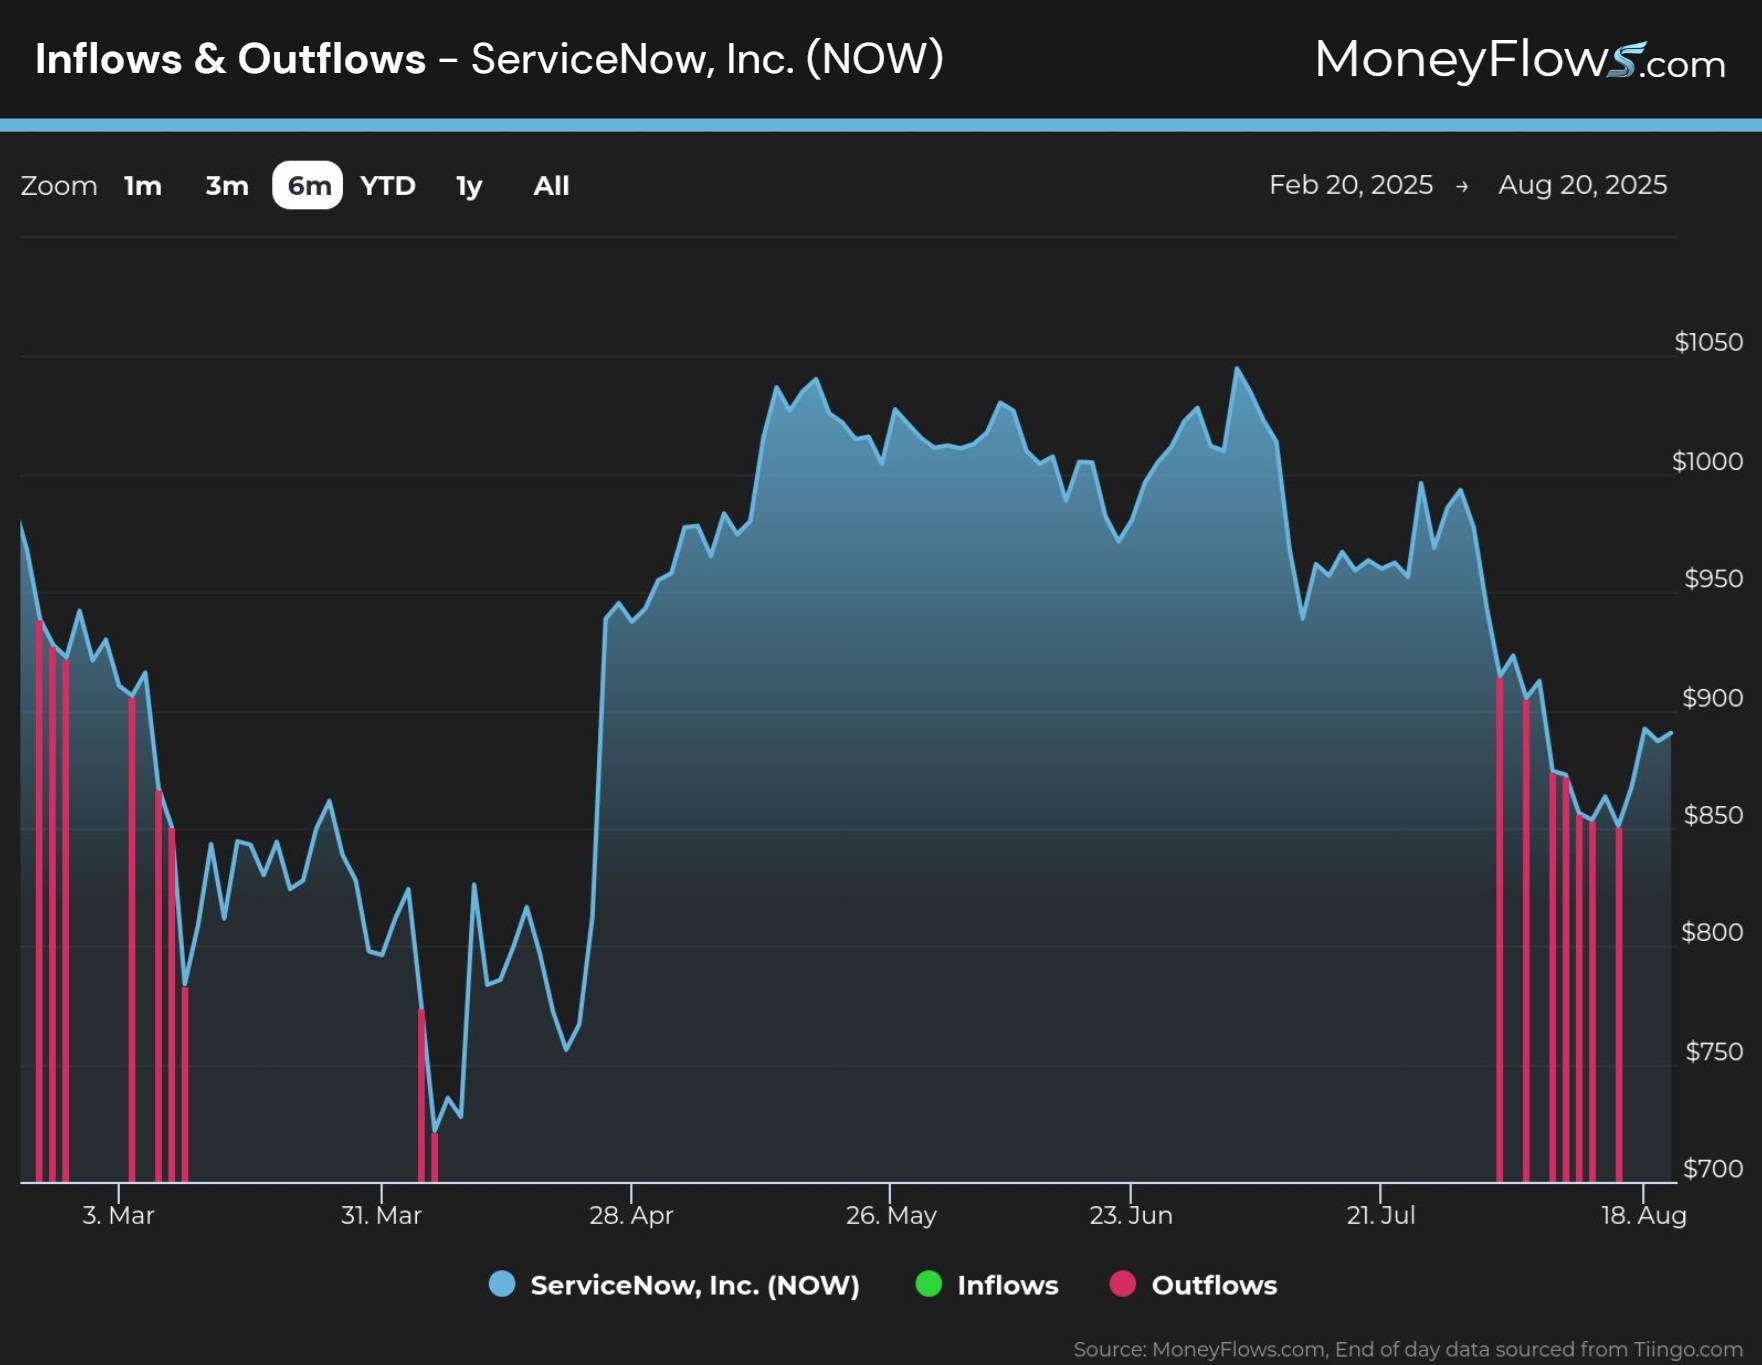
Task: Click the $800 axis label
Action: click(1712, 932)
